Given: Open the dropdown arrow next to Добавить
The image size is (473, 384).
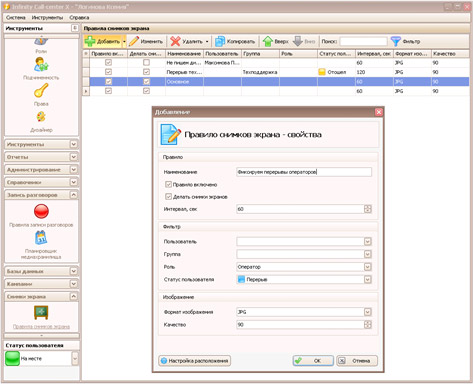Looking at the screenshot, I should 124,42.
